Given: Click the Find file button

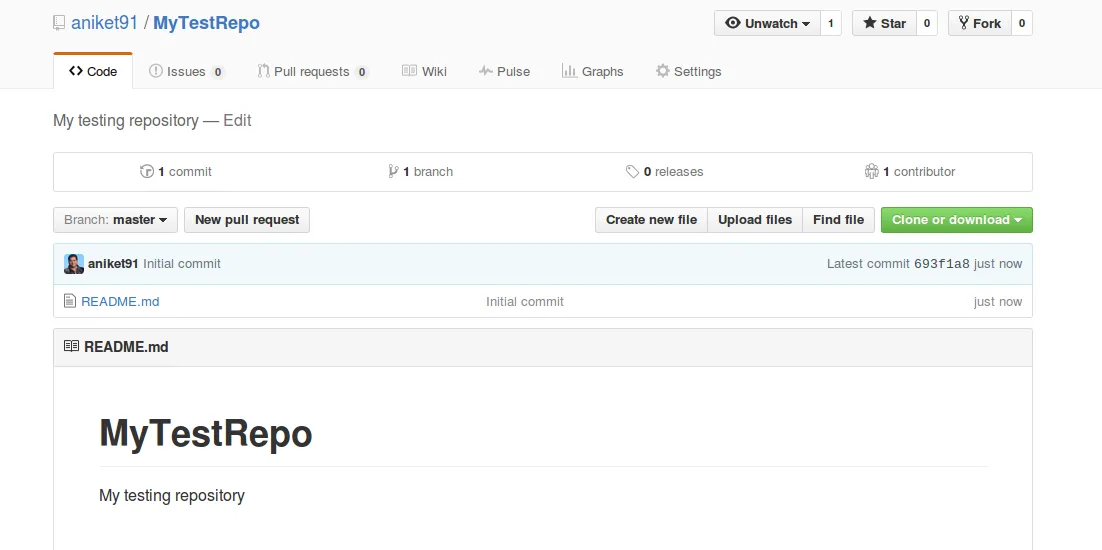Looking at the screenshot, I should pos(838,220).
